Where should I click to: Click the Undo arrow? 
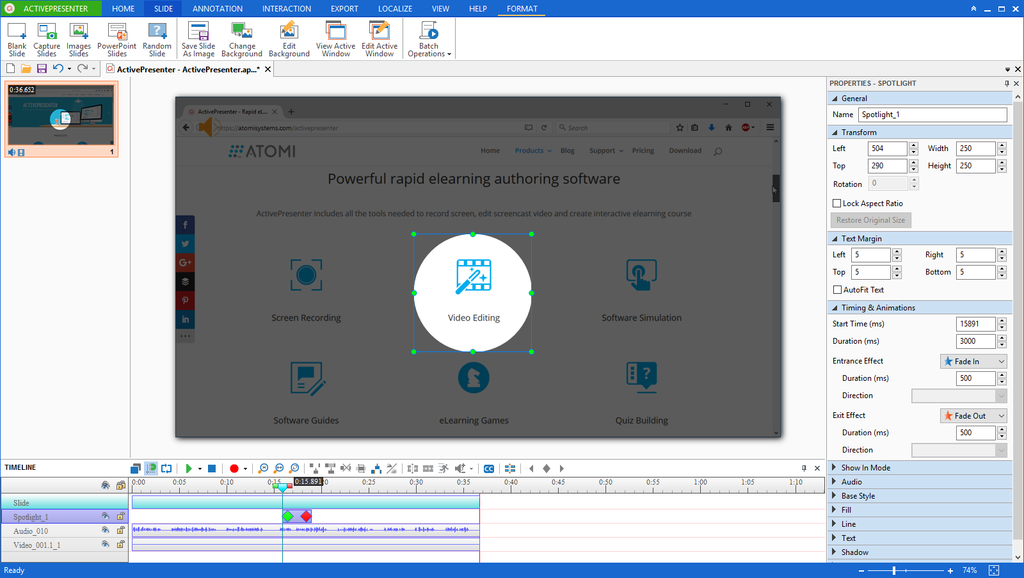point(58,69)
